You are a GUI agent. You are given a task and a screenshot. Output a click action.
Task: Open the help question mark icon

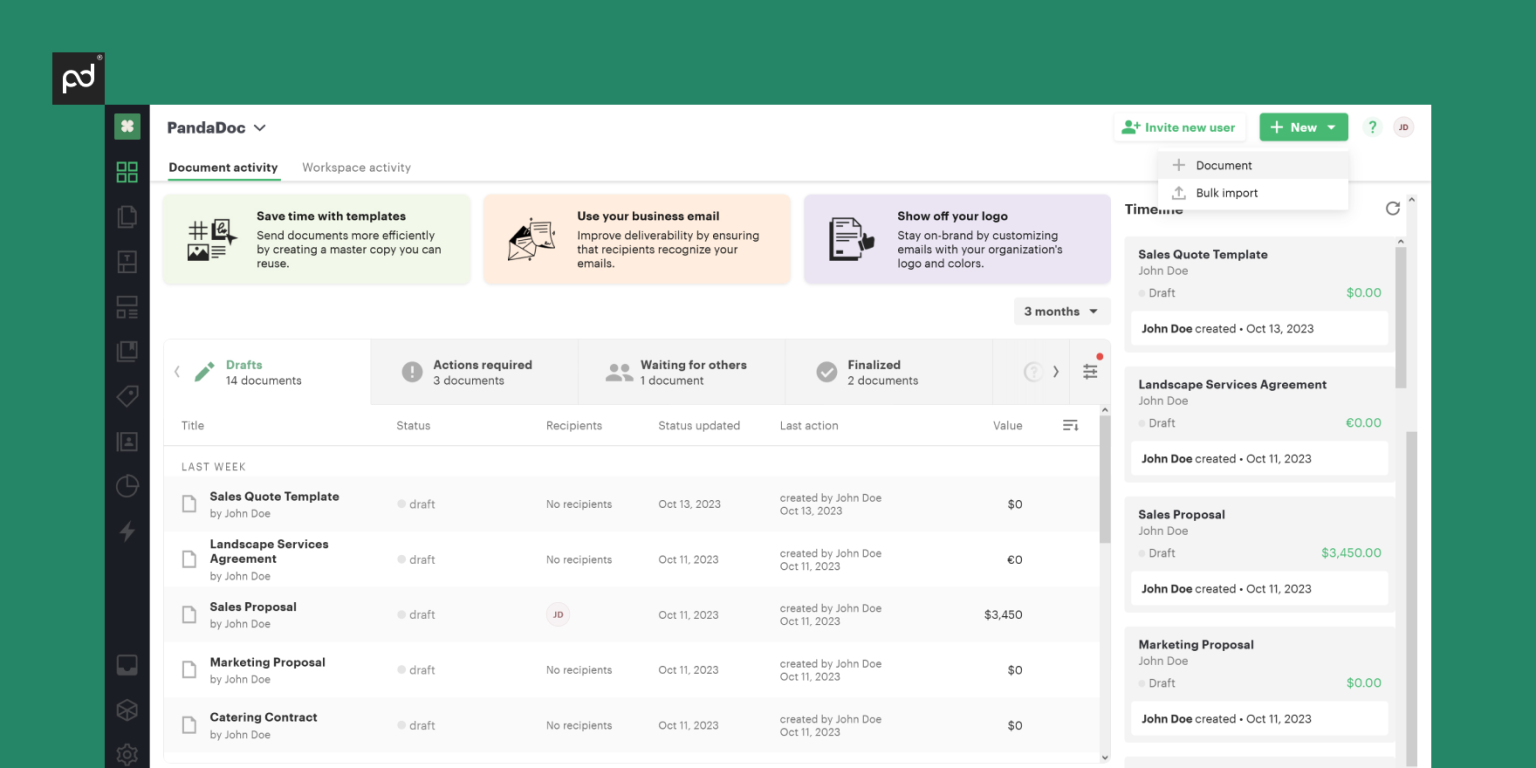point(1372,127)
